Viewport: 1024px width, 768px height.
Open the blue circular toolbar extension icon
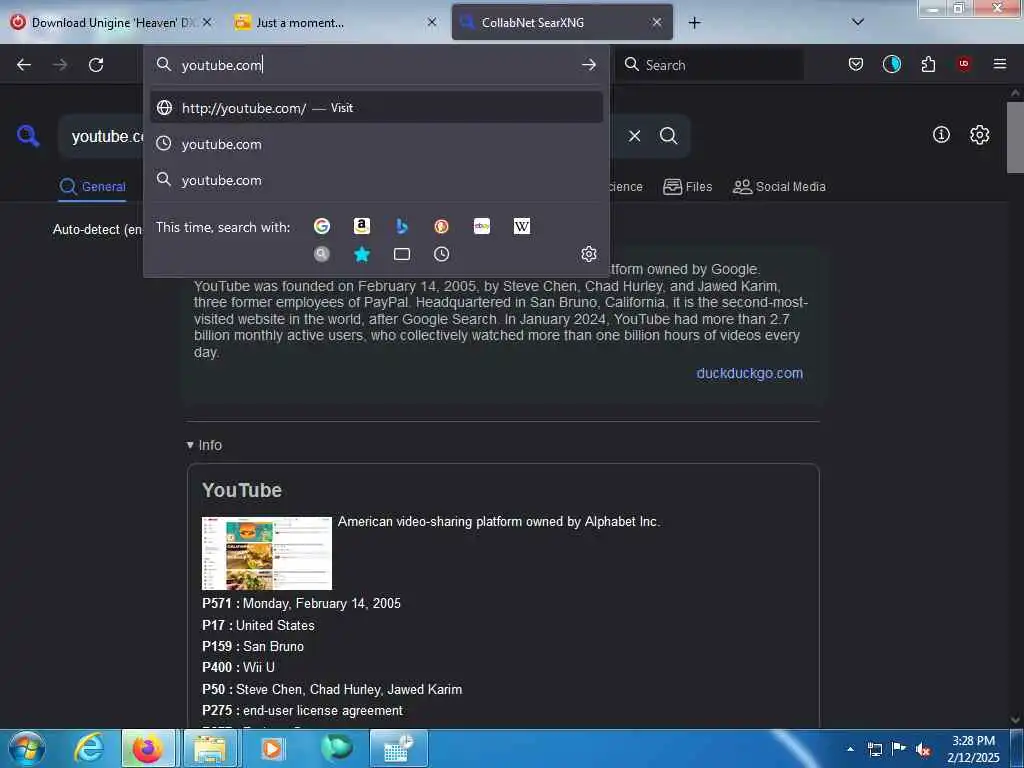[891, 64]
